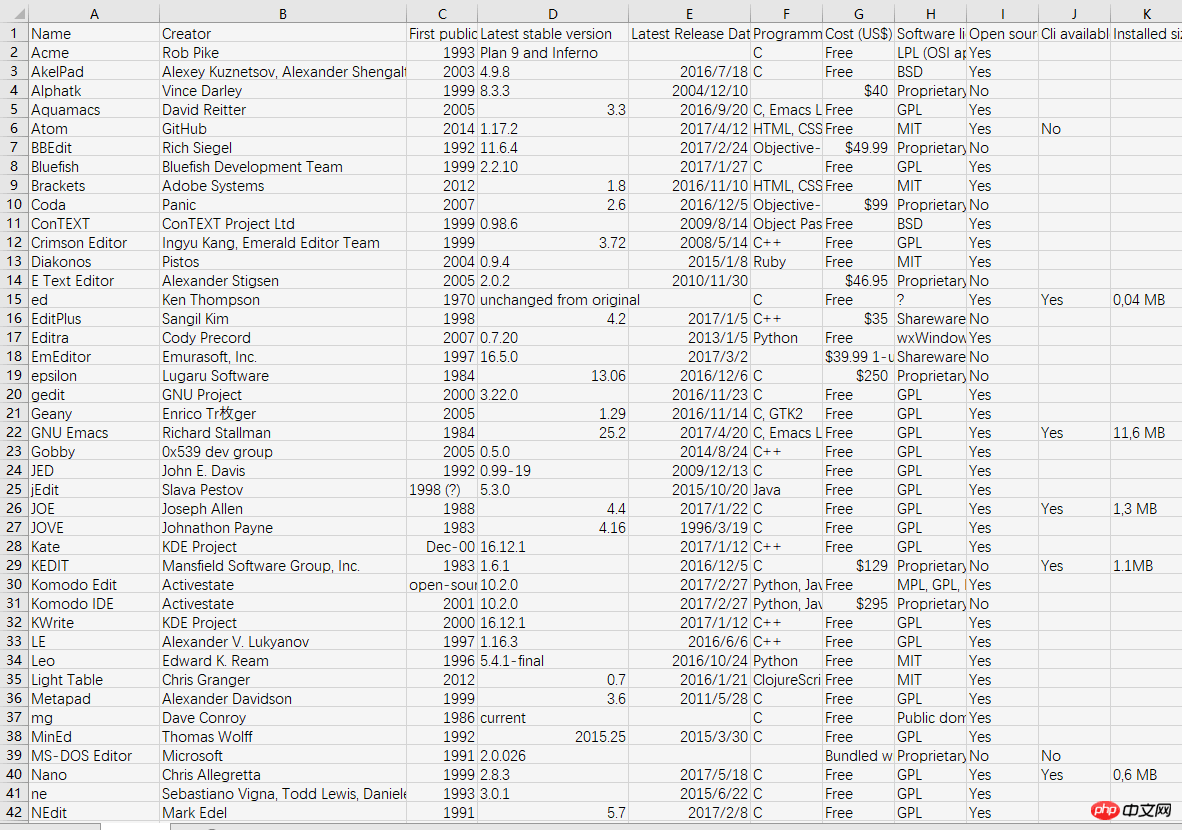Select column B header
The width and height of the screenshot is (1182, 830).
pyautogui.click(x=283, y=14)
